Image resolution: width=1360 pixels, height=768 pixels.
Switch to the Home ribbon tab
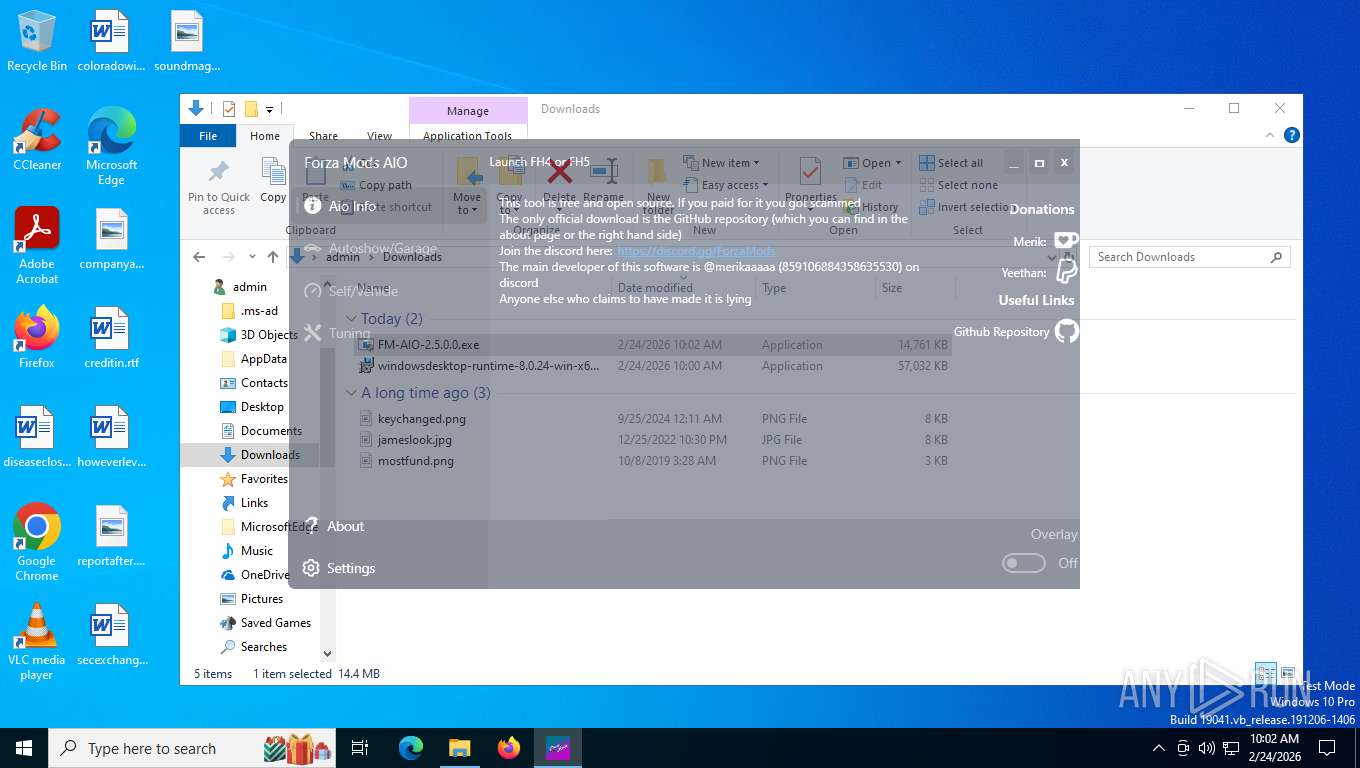(265, 136)
